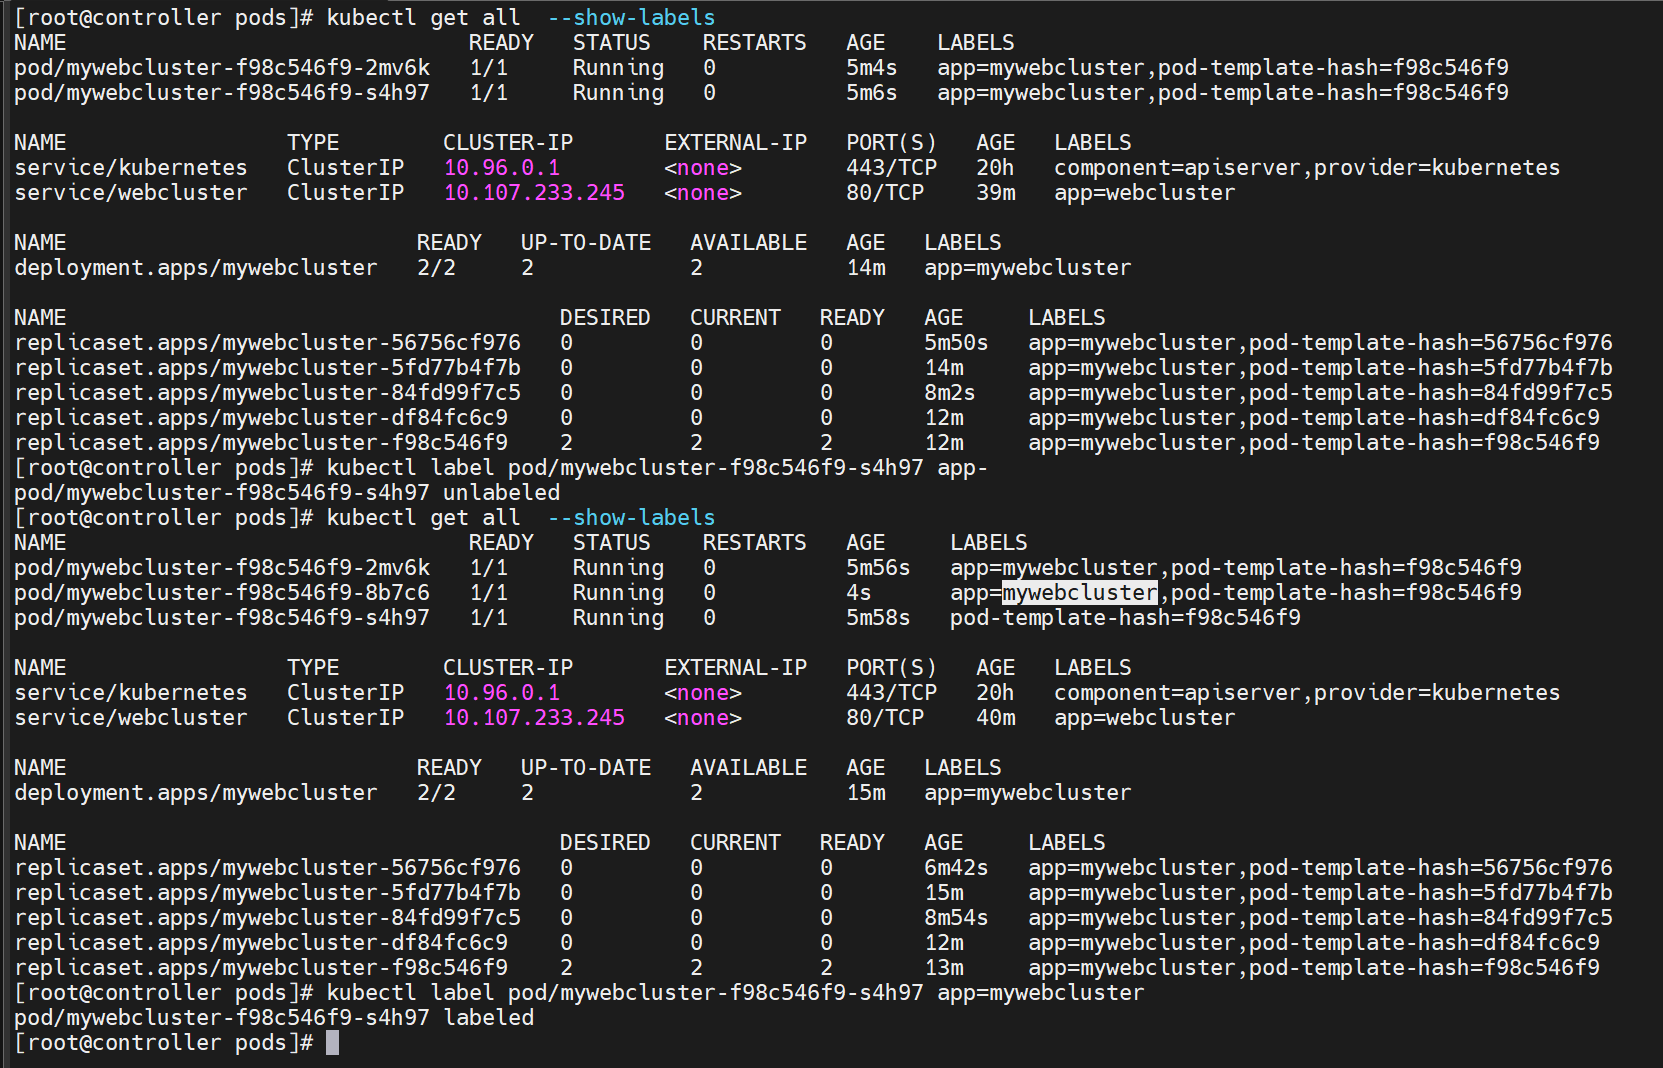Click replicaset f98c546f9 age 13m
The height and width of the screenshot is (1068, 1663).
pyautogui.click(x=944, y=968)
